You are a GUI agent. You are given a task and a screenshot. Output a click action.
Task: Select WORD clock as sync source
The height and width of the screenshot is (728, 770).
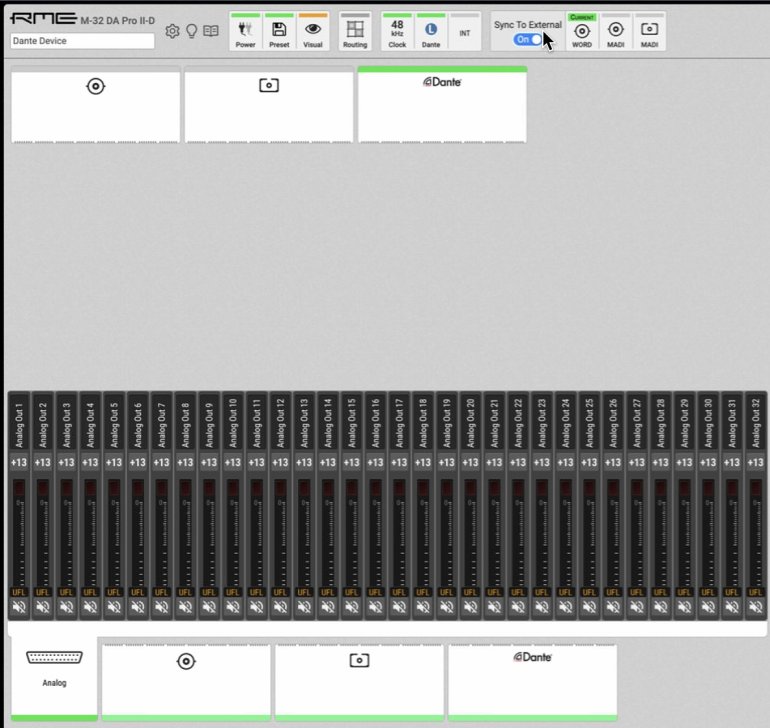tap(582, 32)
